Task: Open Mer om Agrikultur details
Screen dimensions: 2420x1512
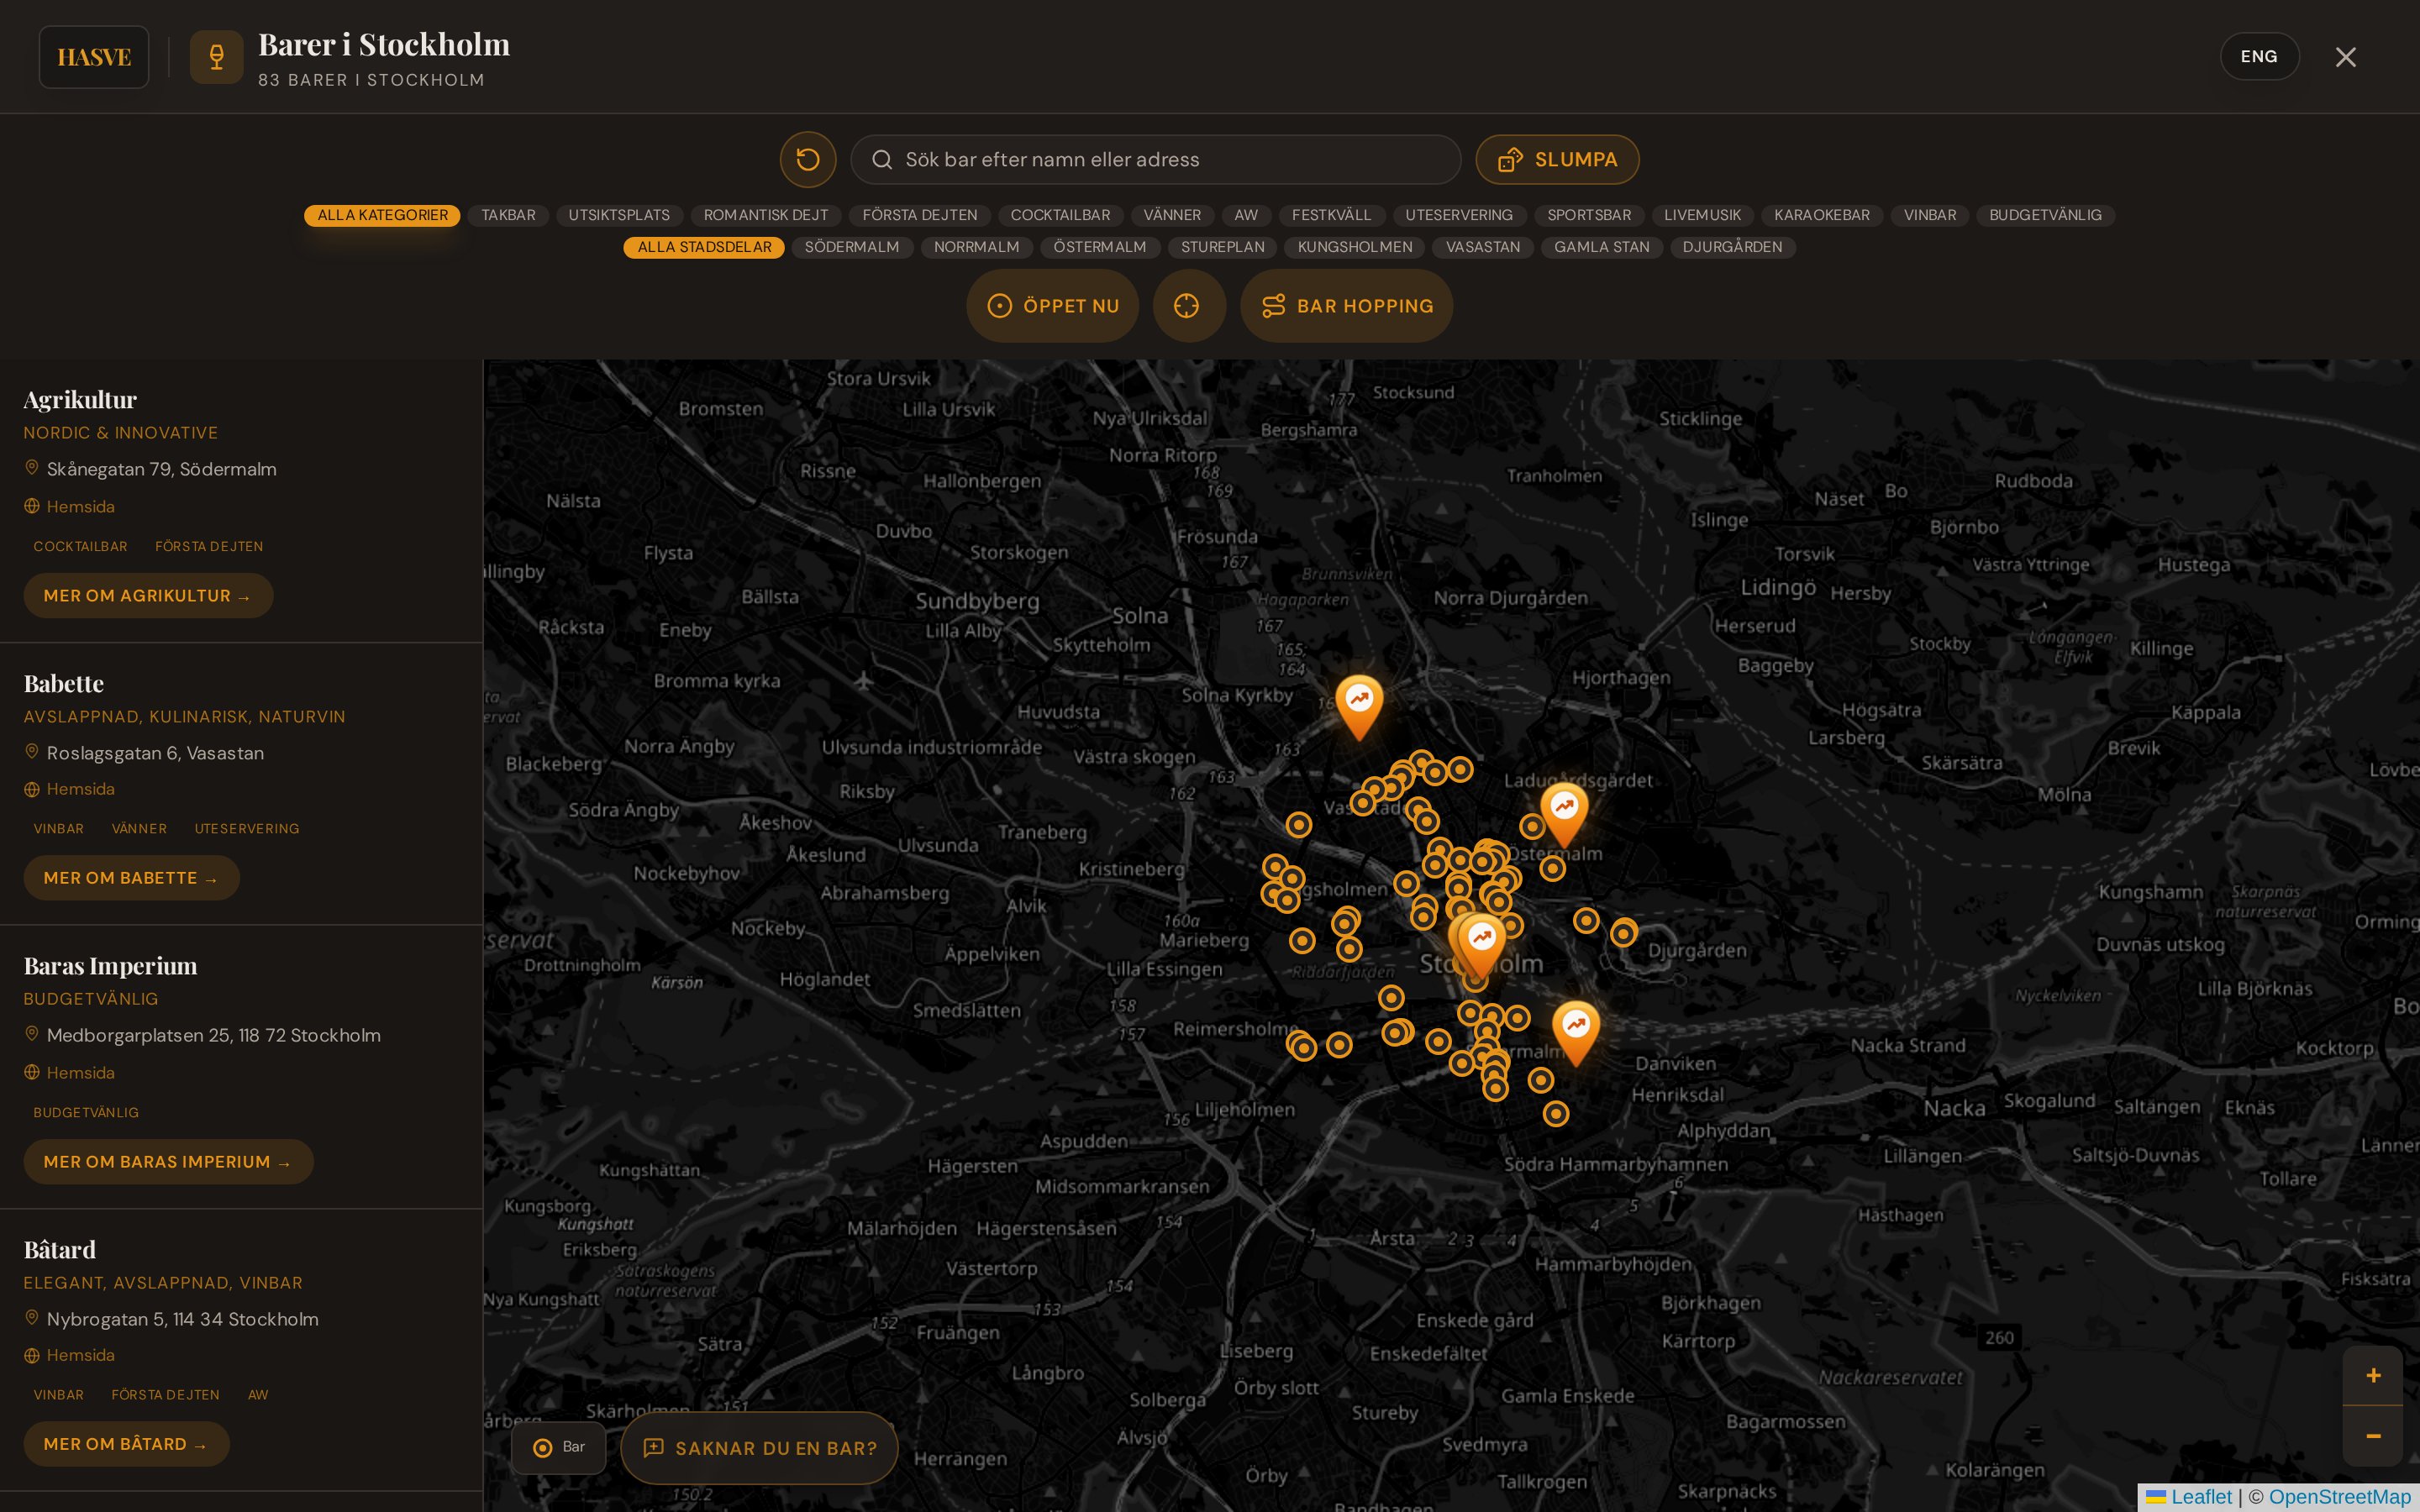Action: 148,596
